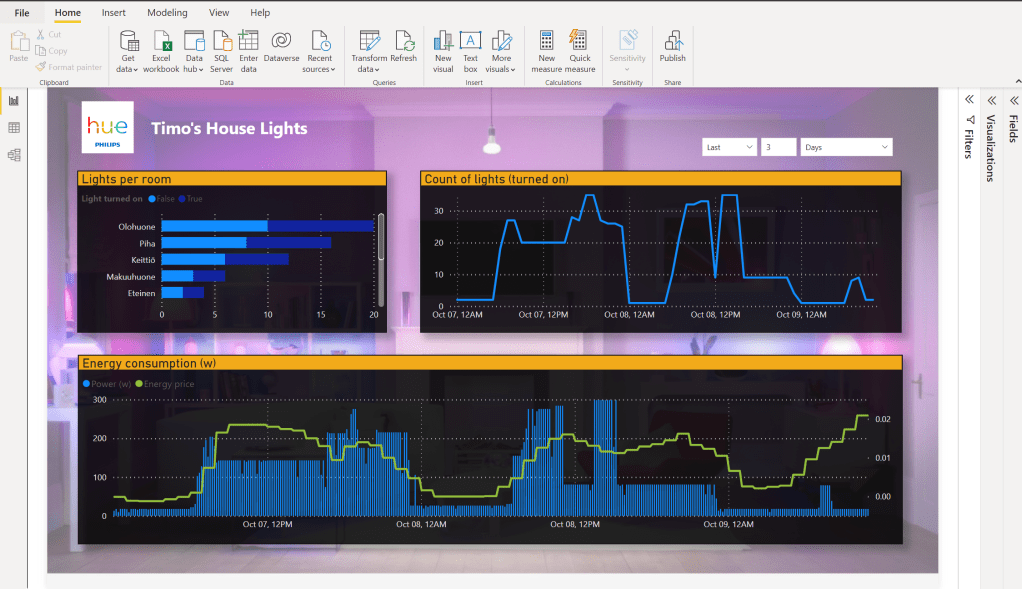Click the Publish icon
The width and height of the screenshot is (1022, 589).
tap(672, 41)
